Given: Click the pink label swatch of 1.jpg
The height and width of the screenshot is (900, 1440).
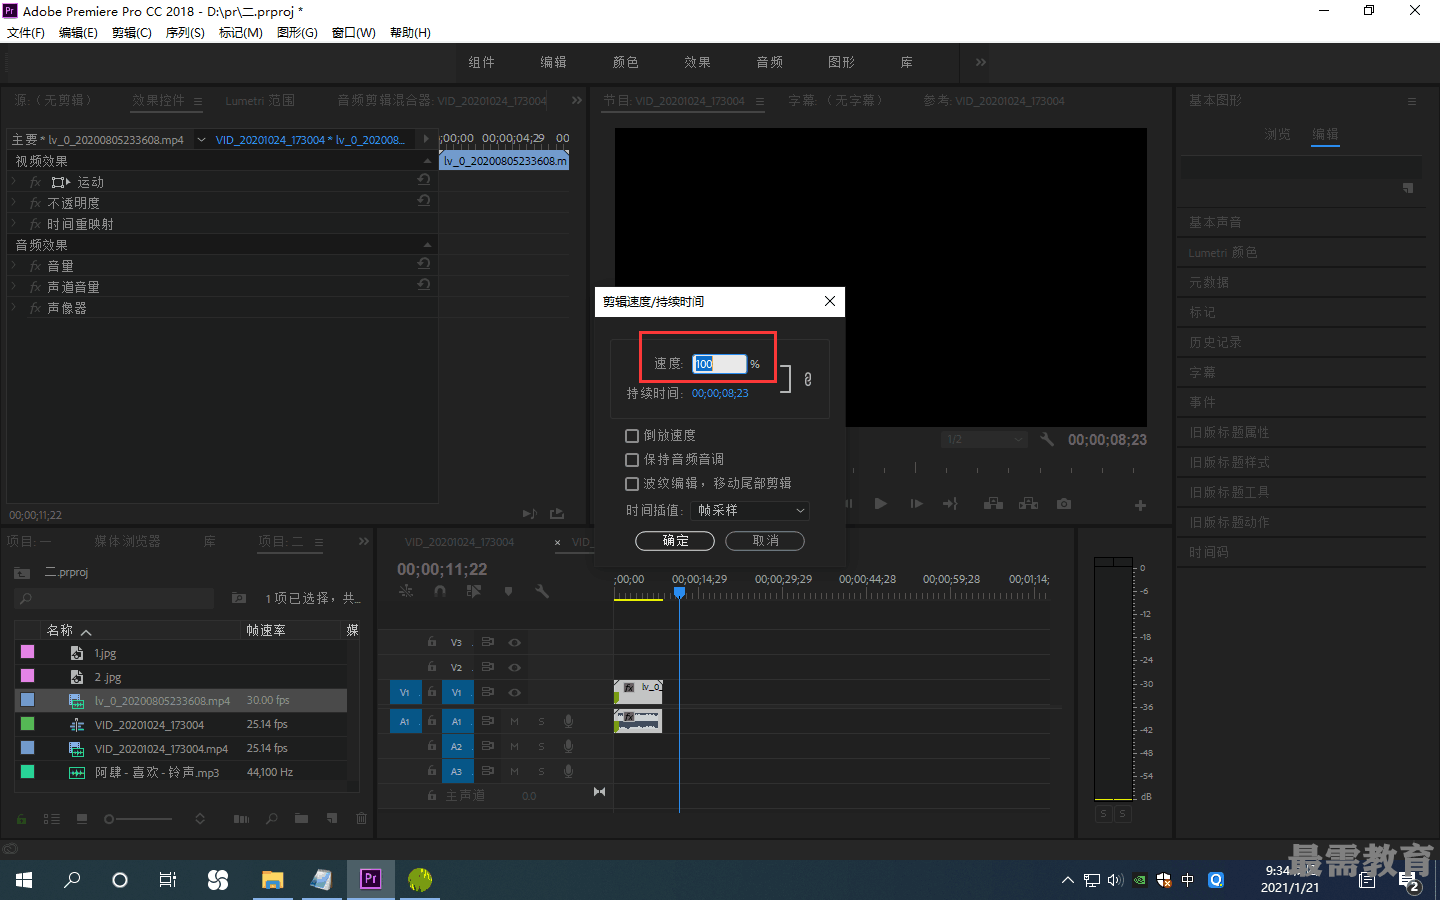Looking at the screenshot, I should (x=28, y=652).
